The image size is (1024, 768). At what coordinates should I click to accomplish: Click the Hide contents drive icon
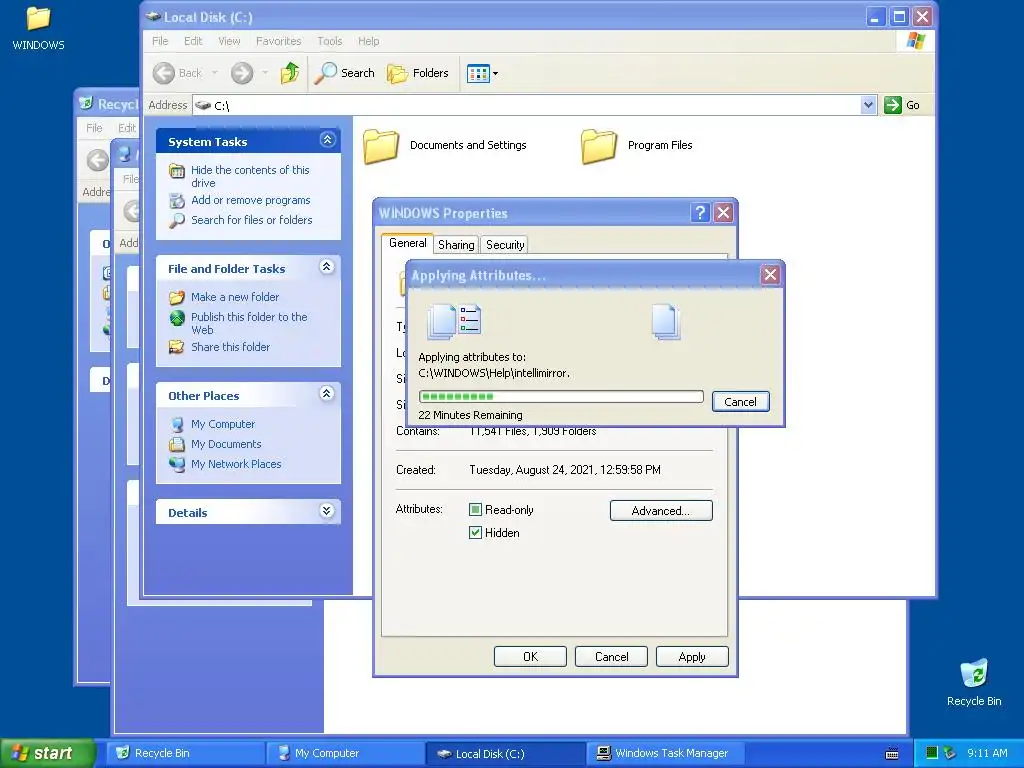pyautogui.click(x=177, y=171)
